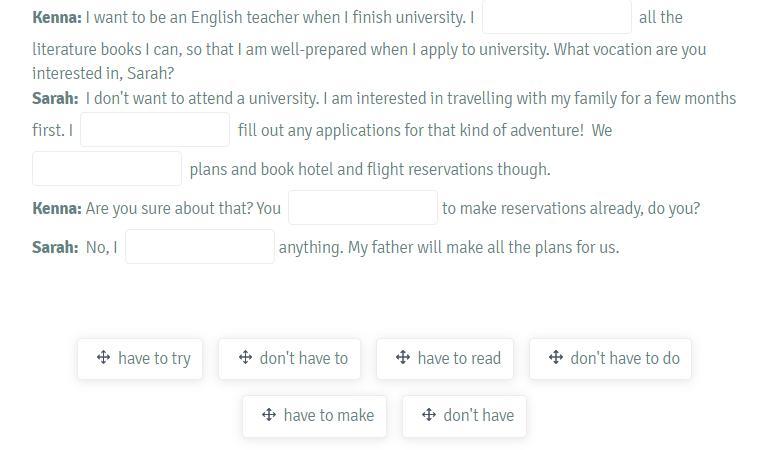Click the move icon on 'have to read'

[x=403, y=357]
